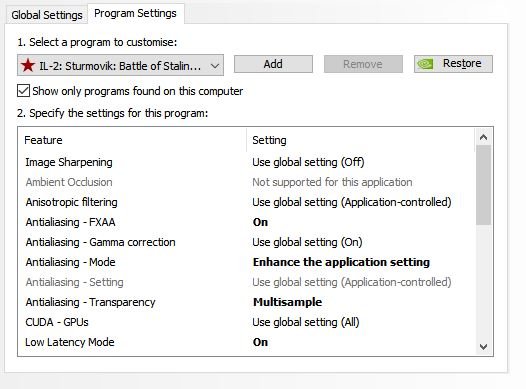Open the IL-2 Sturmovik program dropdown

pos(120,65)
